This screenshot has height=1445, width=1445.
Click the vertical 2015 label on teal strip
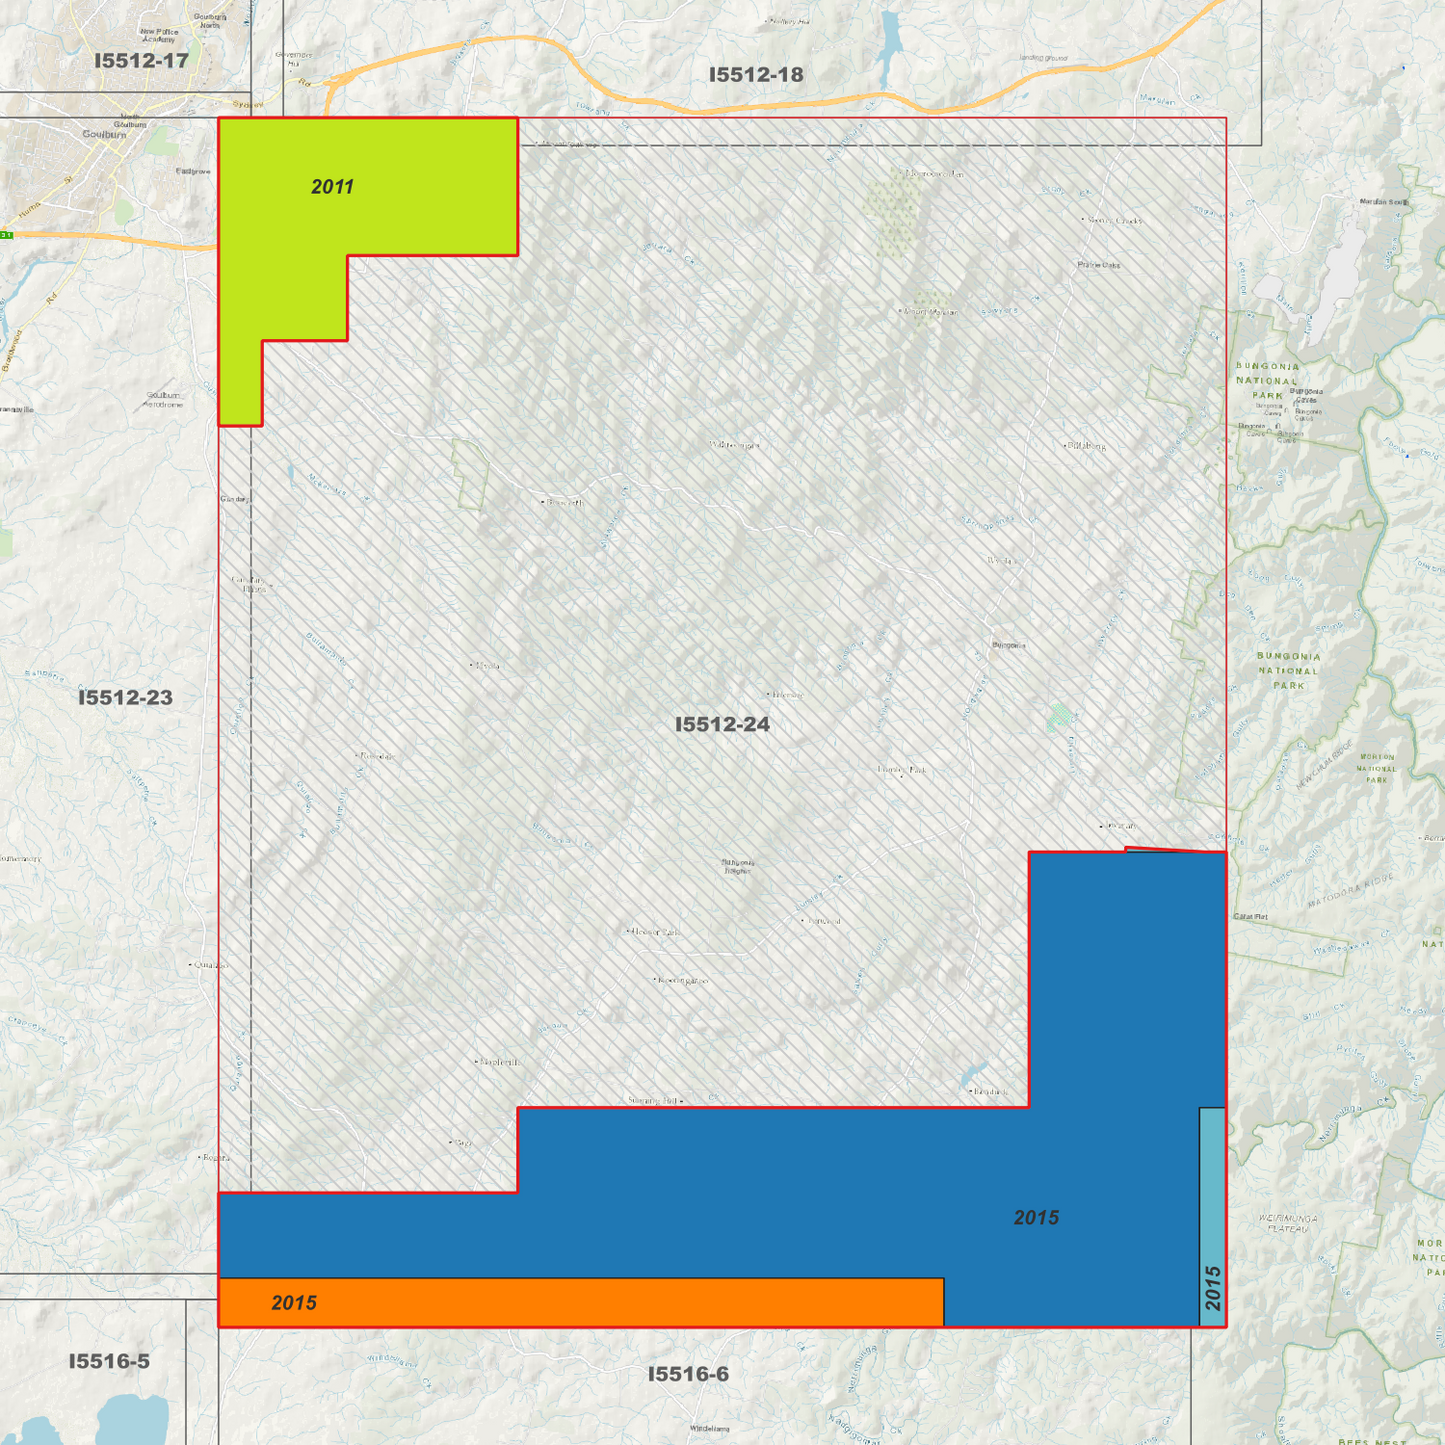[x=1213, y=1288]
